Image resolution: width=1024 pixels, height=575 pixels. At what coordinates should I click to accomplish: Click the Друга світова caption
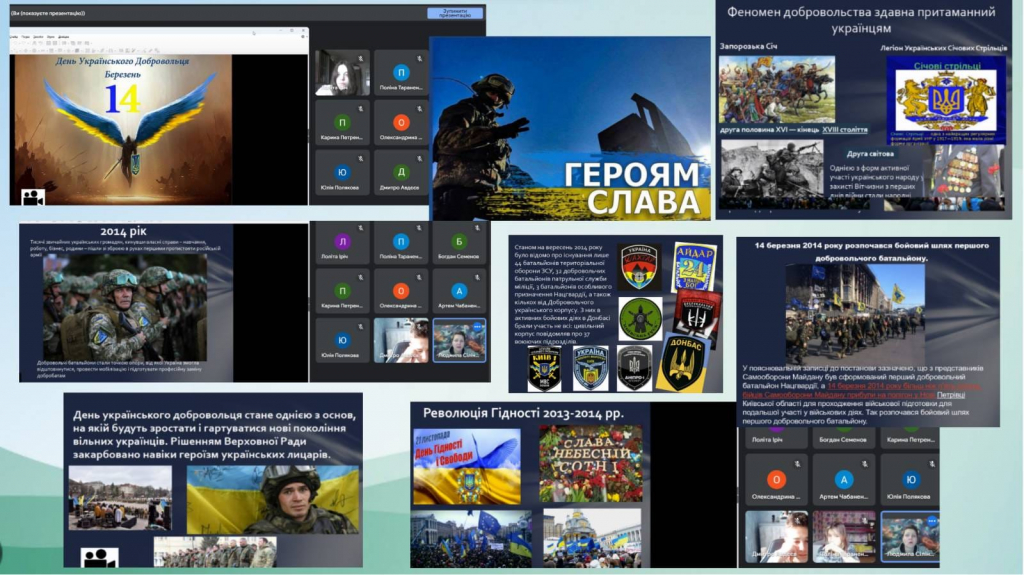click(x=870, y=154)
